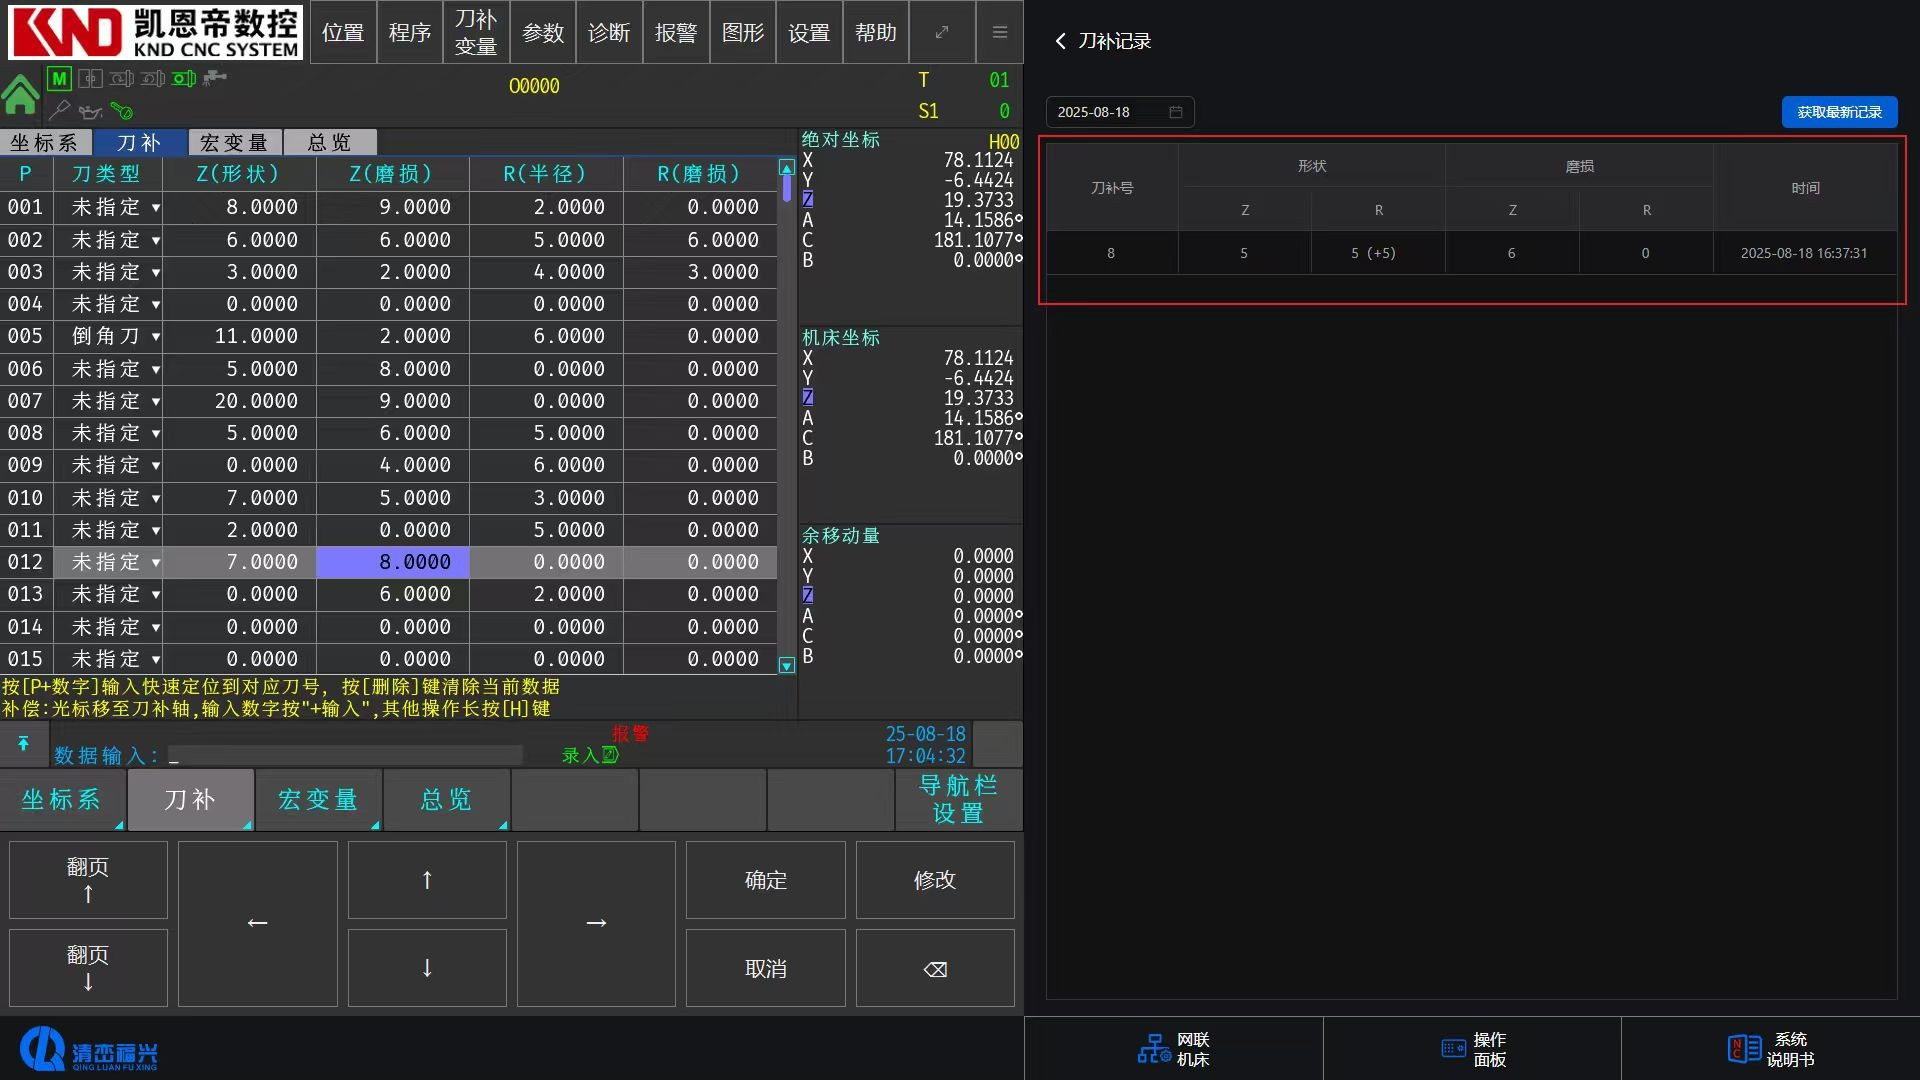Click the green M mode indicator icon

point(59,78)
